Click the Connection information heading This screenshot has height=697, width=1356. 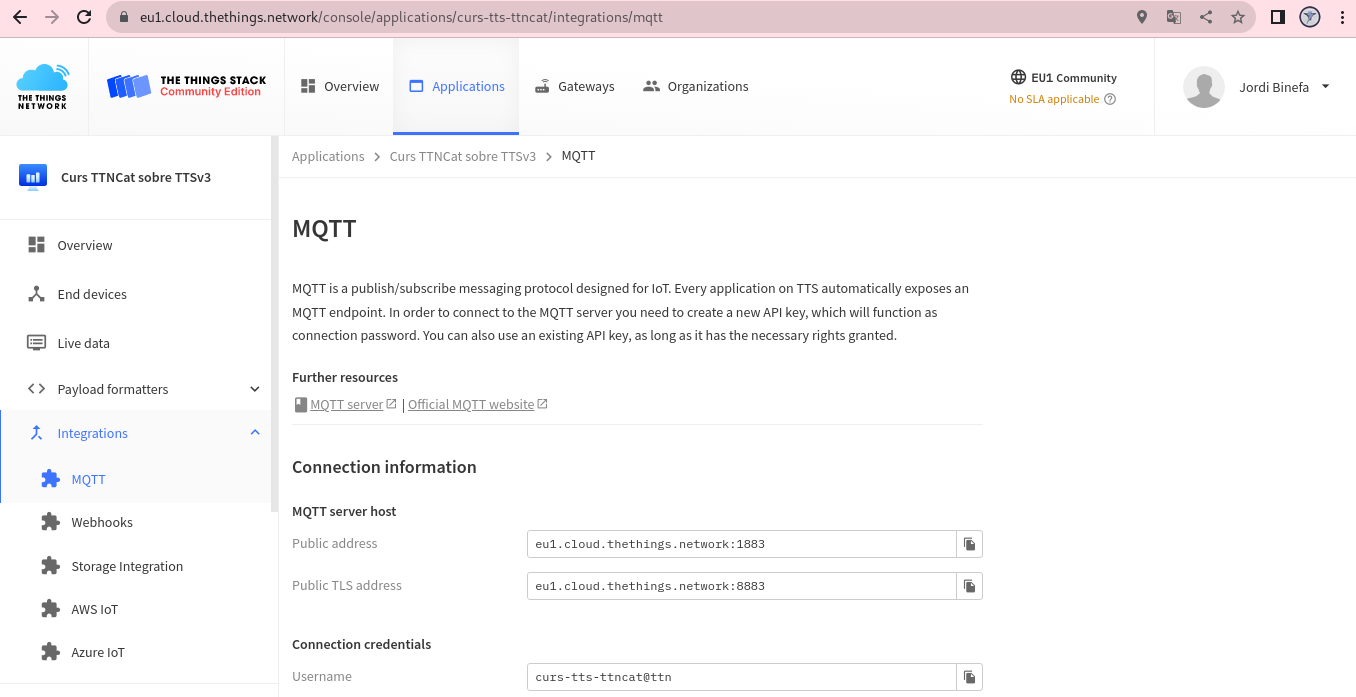click(x=384, y=467)
